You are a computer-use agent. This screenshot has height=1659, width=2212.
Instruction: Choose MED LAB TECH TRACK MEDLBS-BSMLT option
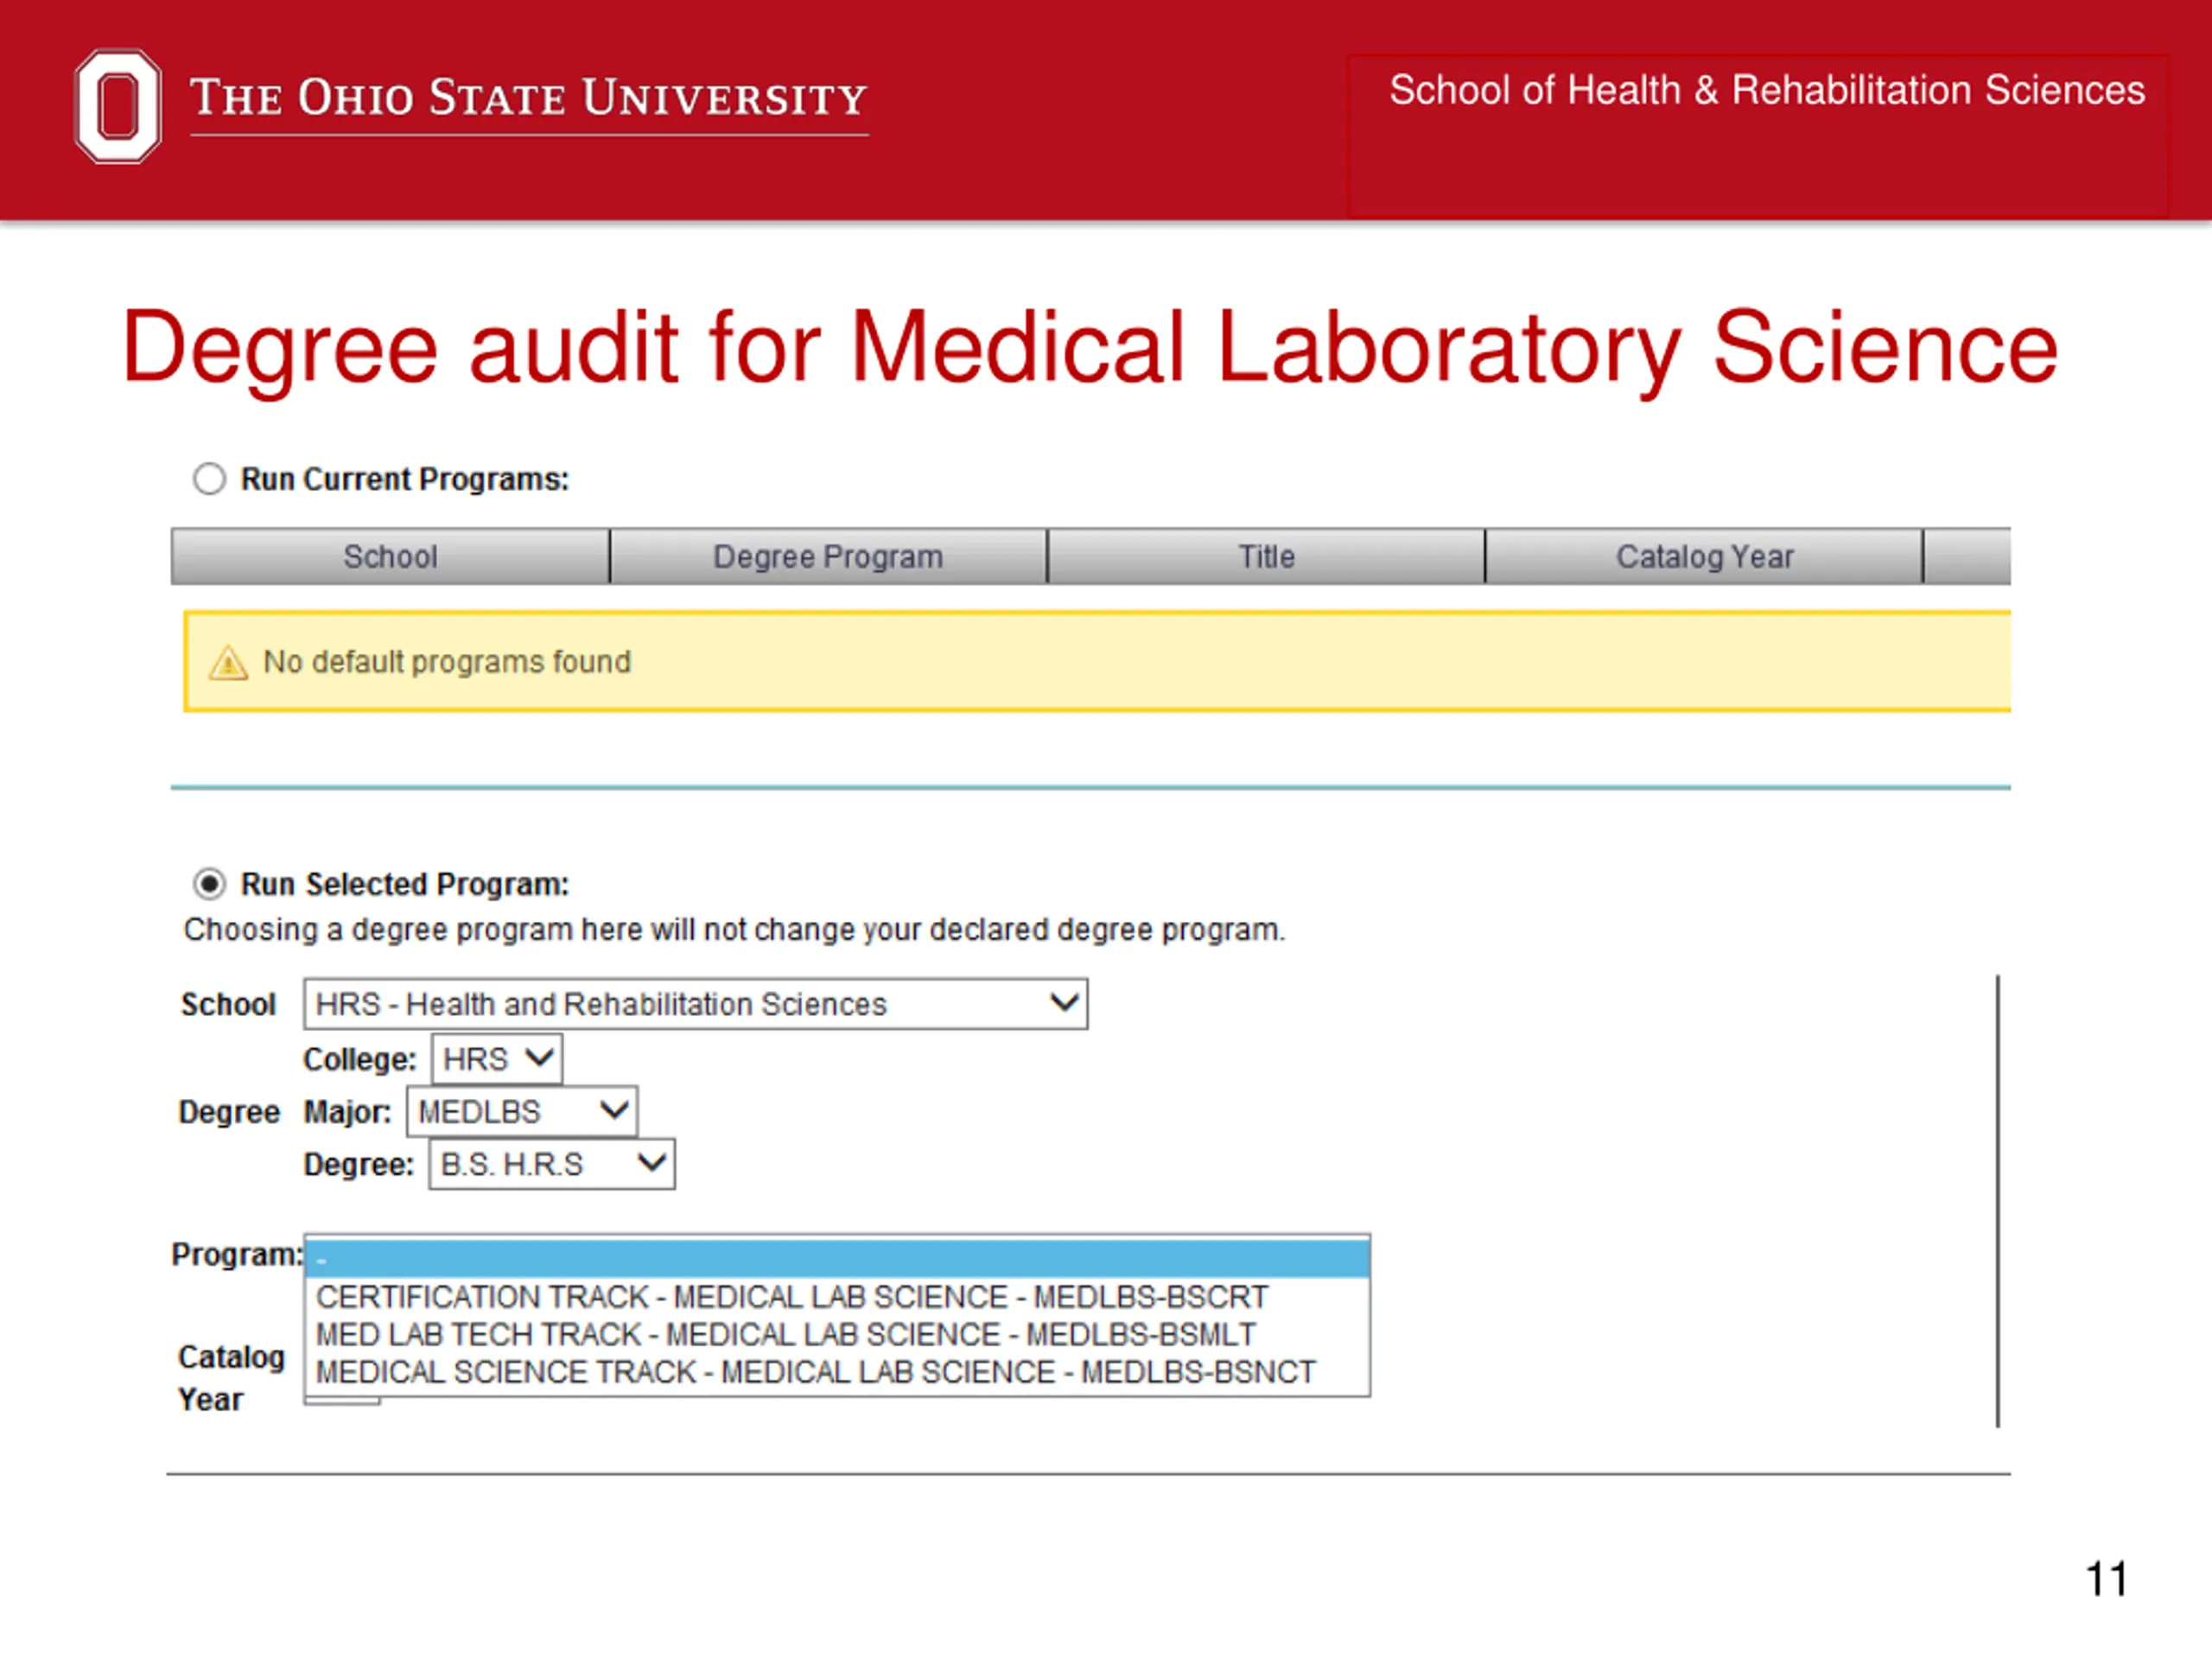(837, 1335)
